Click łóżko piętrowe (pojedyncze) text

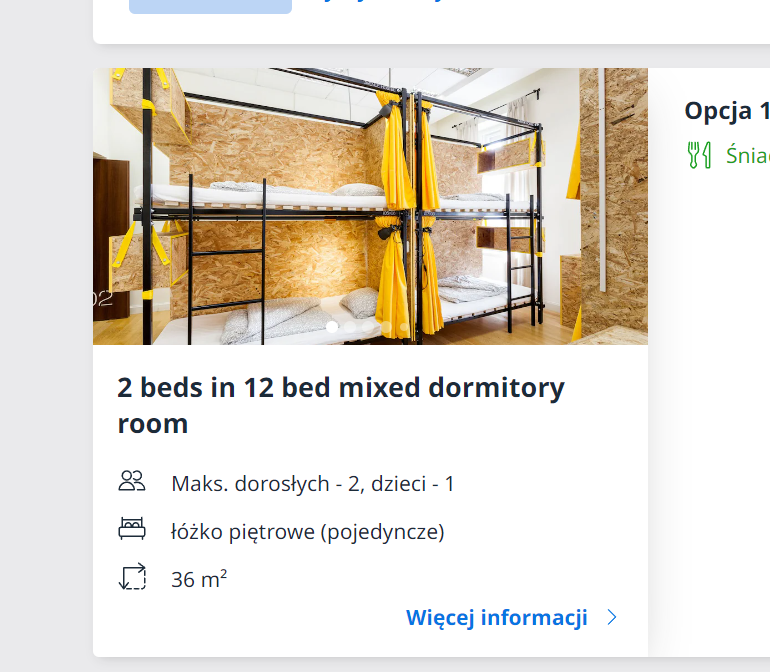pyautogui.click(x=308, y=532)
